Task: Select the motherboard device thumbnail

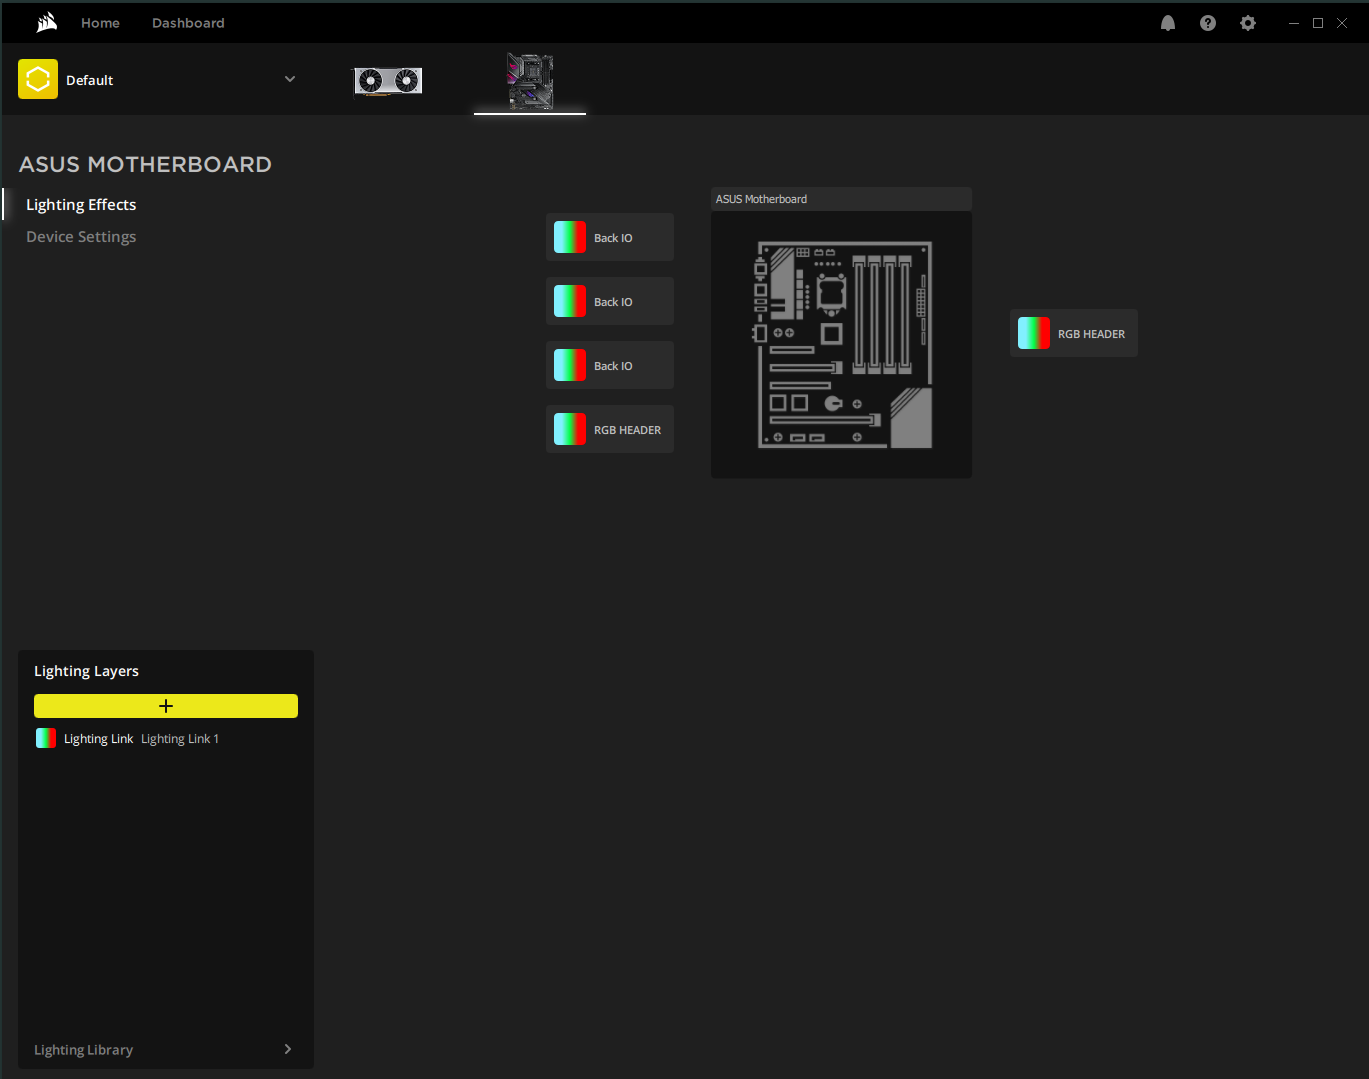Action: 530,81
